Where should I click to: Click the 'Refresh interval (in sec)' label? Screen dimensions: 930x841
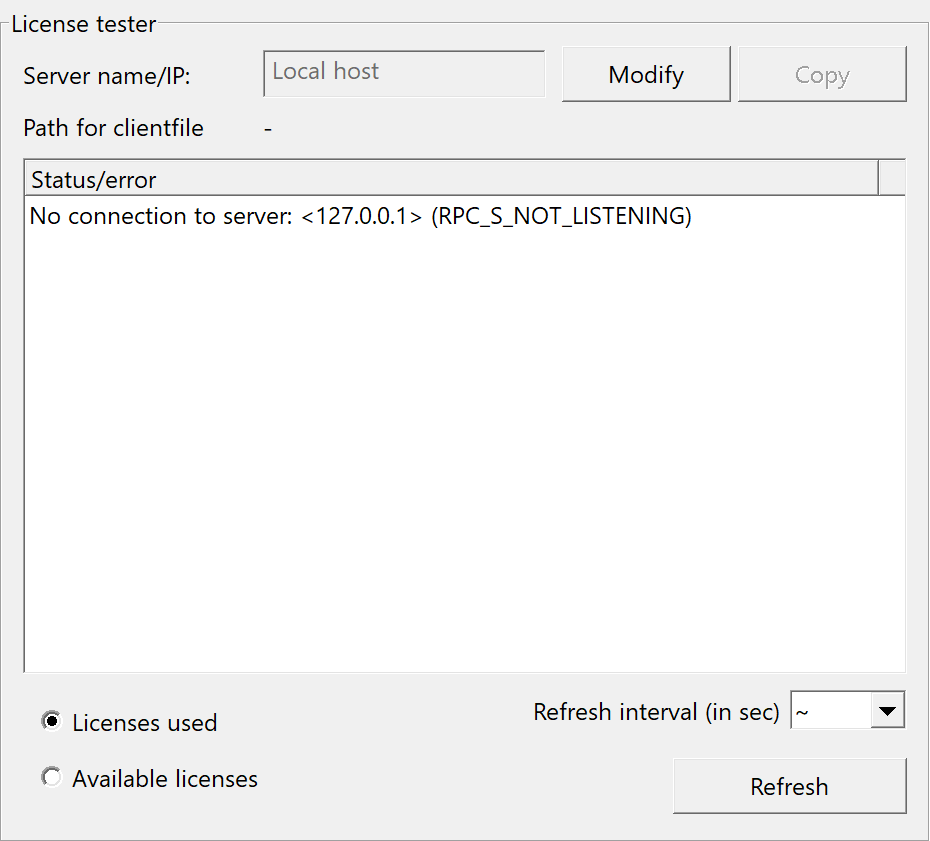[x=656, y=712]
